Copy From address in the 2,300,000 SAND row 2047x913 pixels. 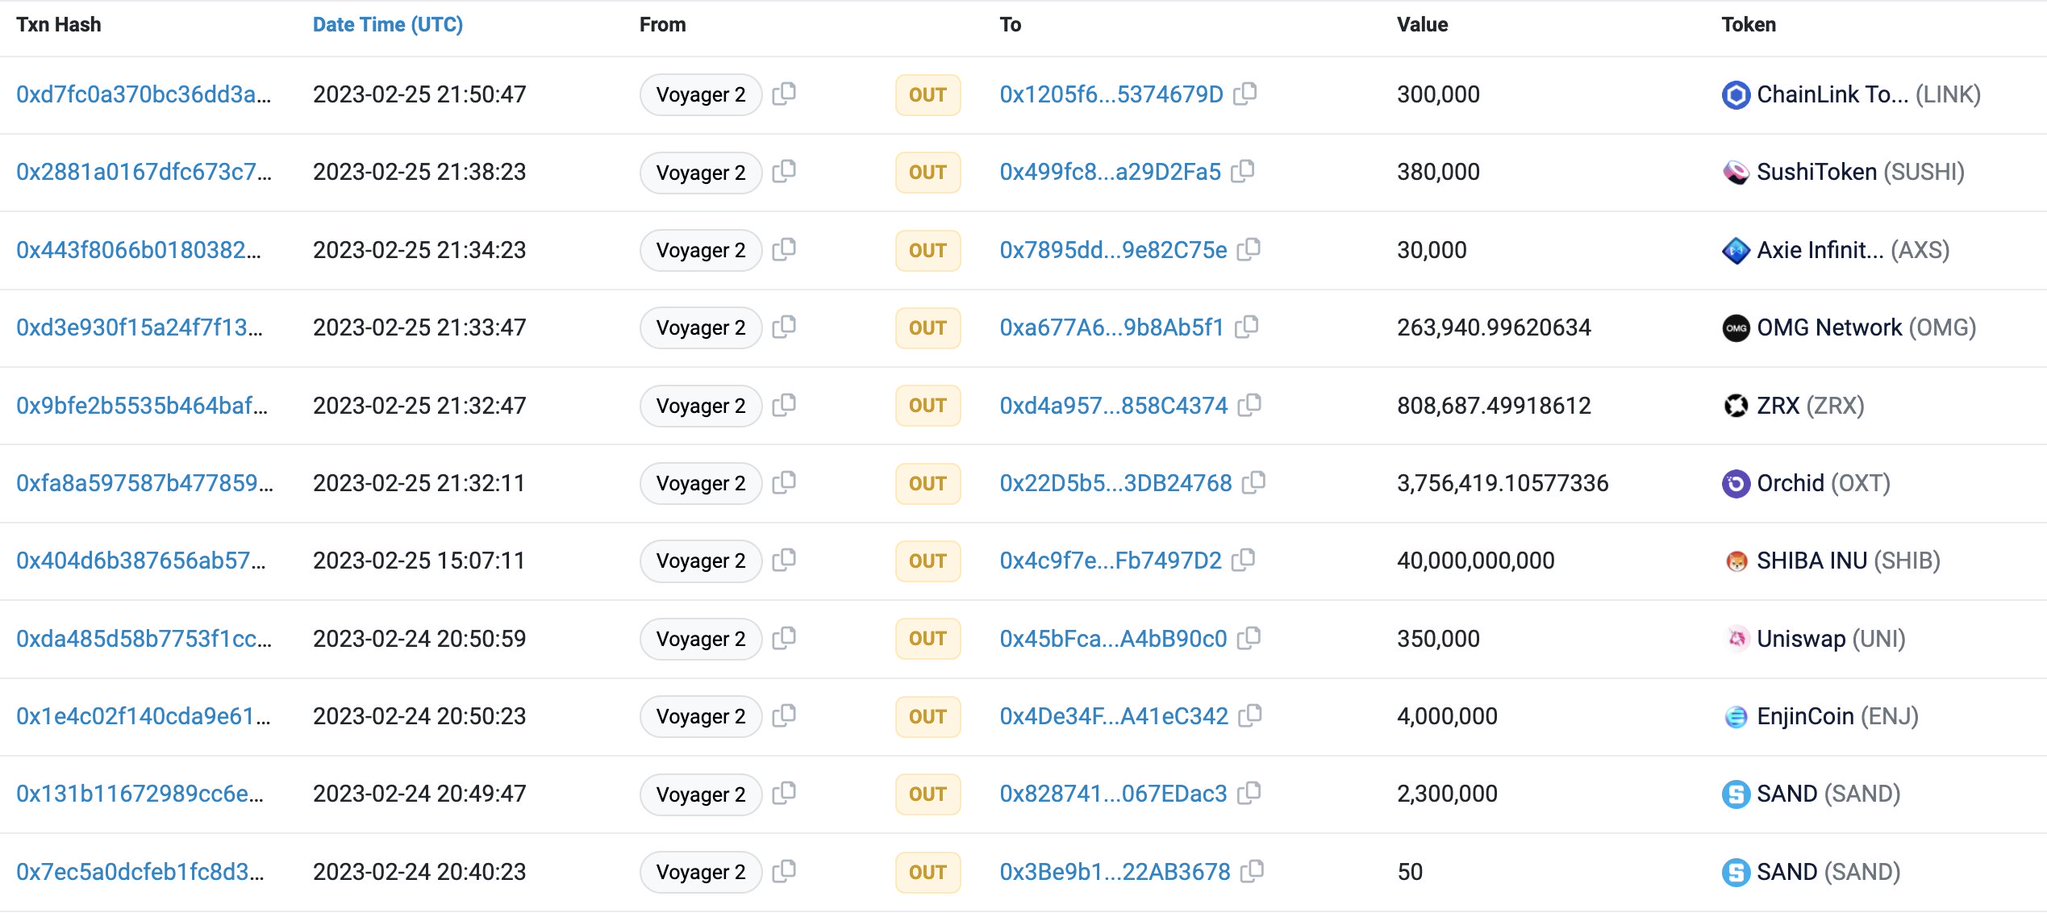pyautogui.click(x=784, y=793)
